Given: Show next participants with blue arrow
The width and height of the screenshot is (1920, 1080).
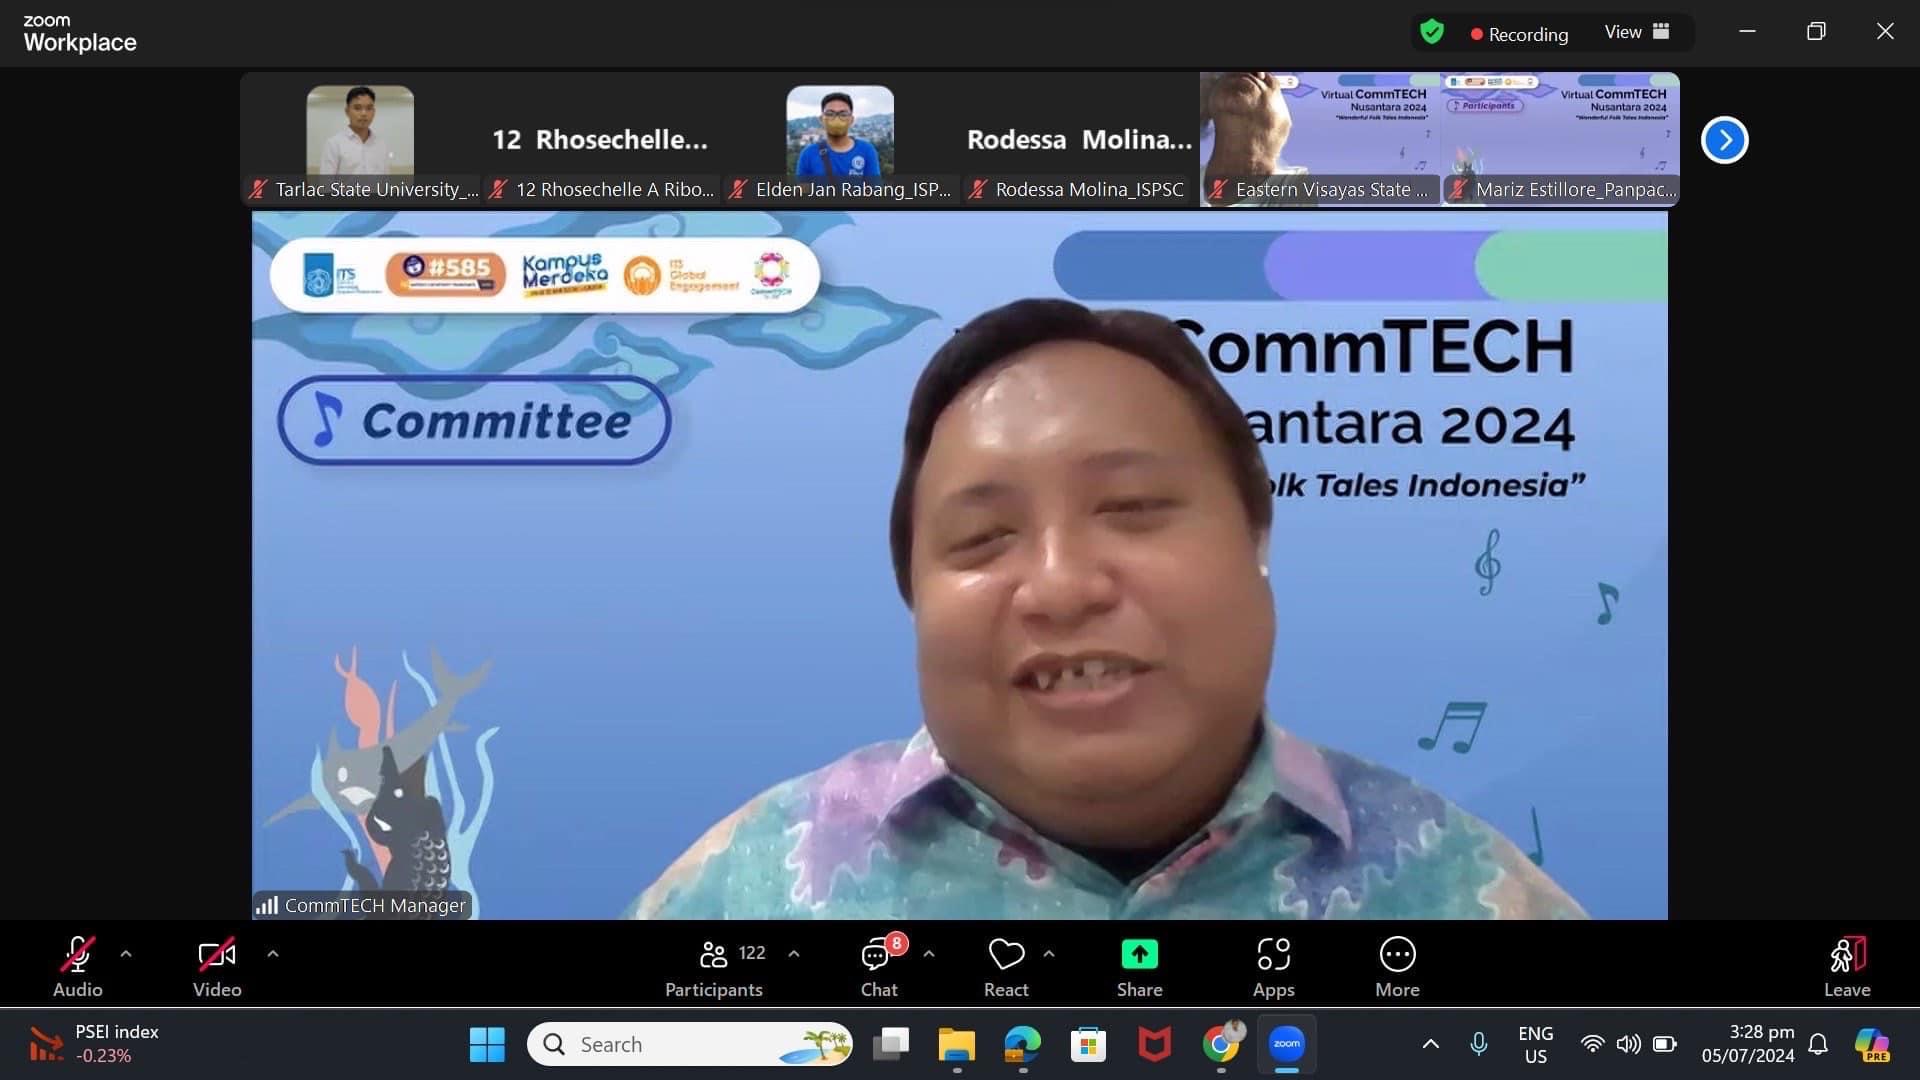Looking at the screenshot, I should tap(1724, 140).
